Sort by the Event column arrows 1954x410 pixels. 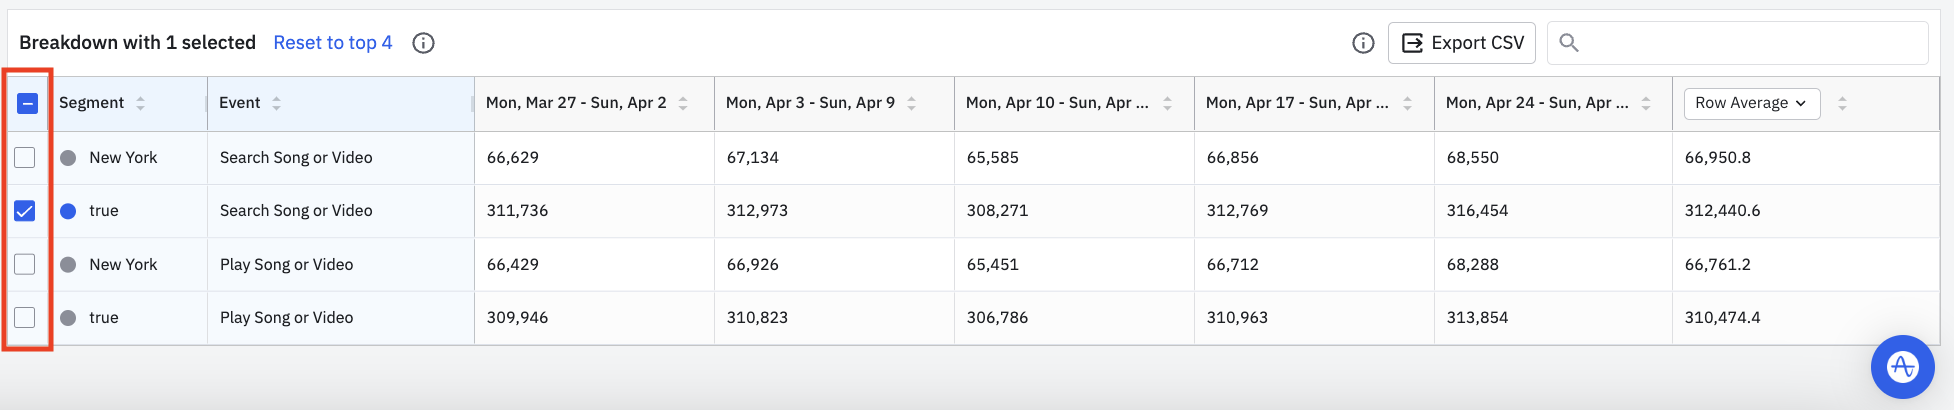[276, 103]
